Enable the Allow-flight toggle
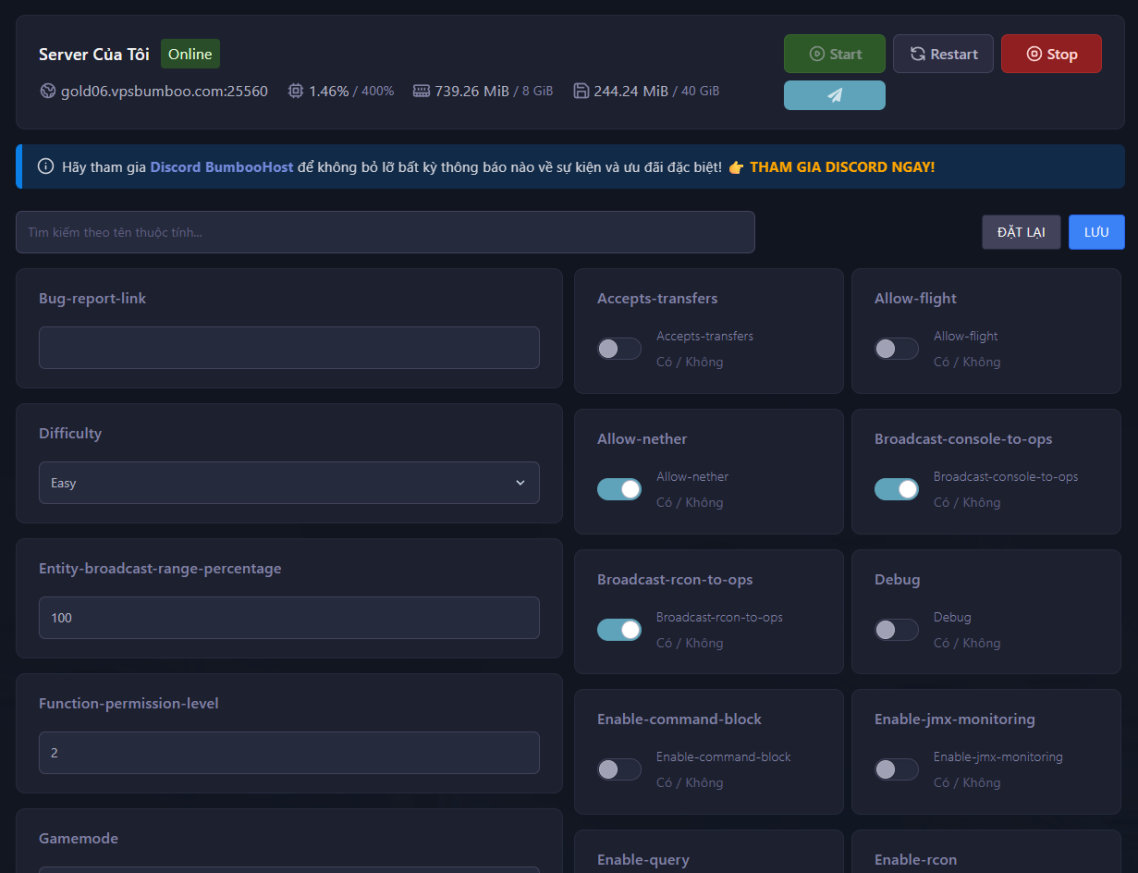1138x873 pixels. (896, 348)
